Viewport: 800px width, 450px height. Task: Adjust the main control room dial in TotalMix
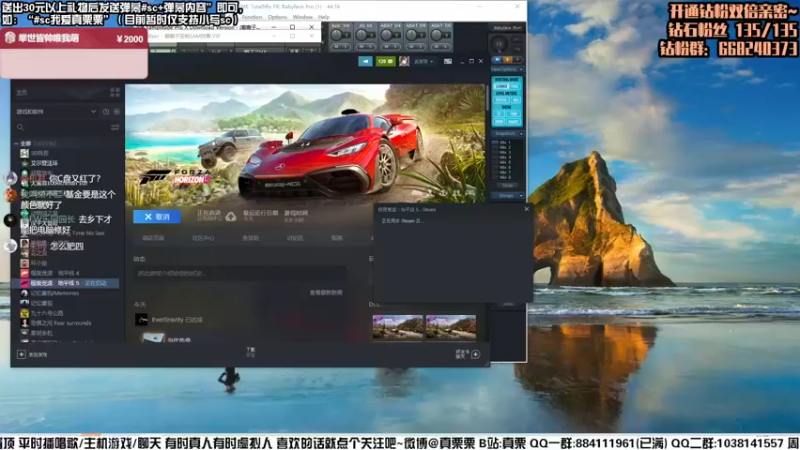tap(499, 44)
